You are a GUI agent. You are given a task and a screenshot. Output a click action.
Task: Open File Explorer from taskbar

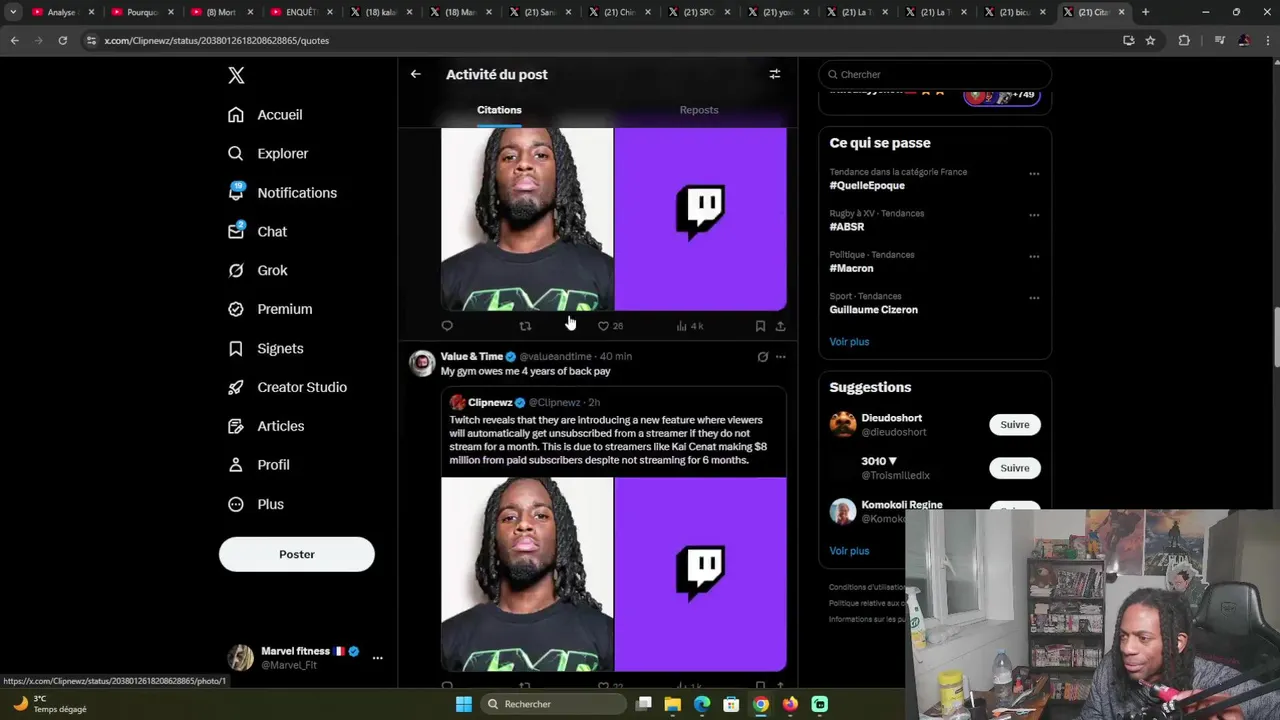click(673, 704)
